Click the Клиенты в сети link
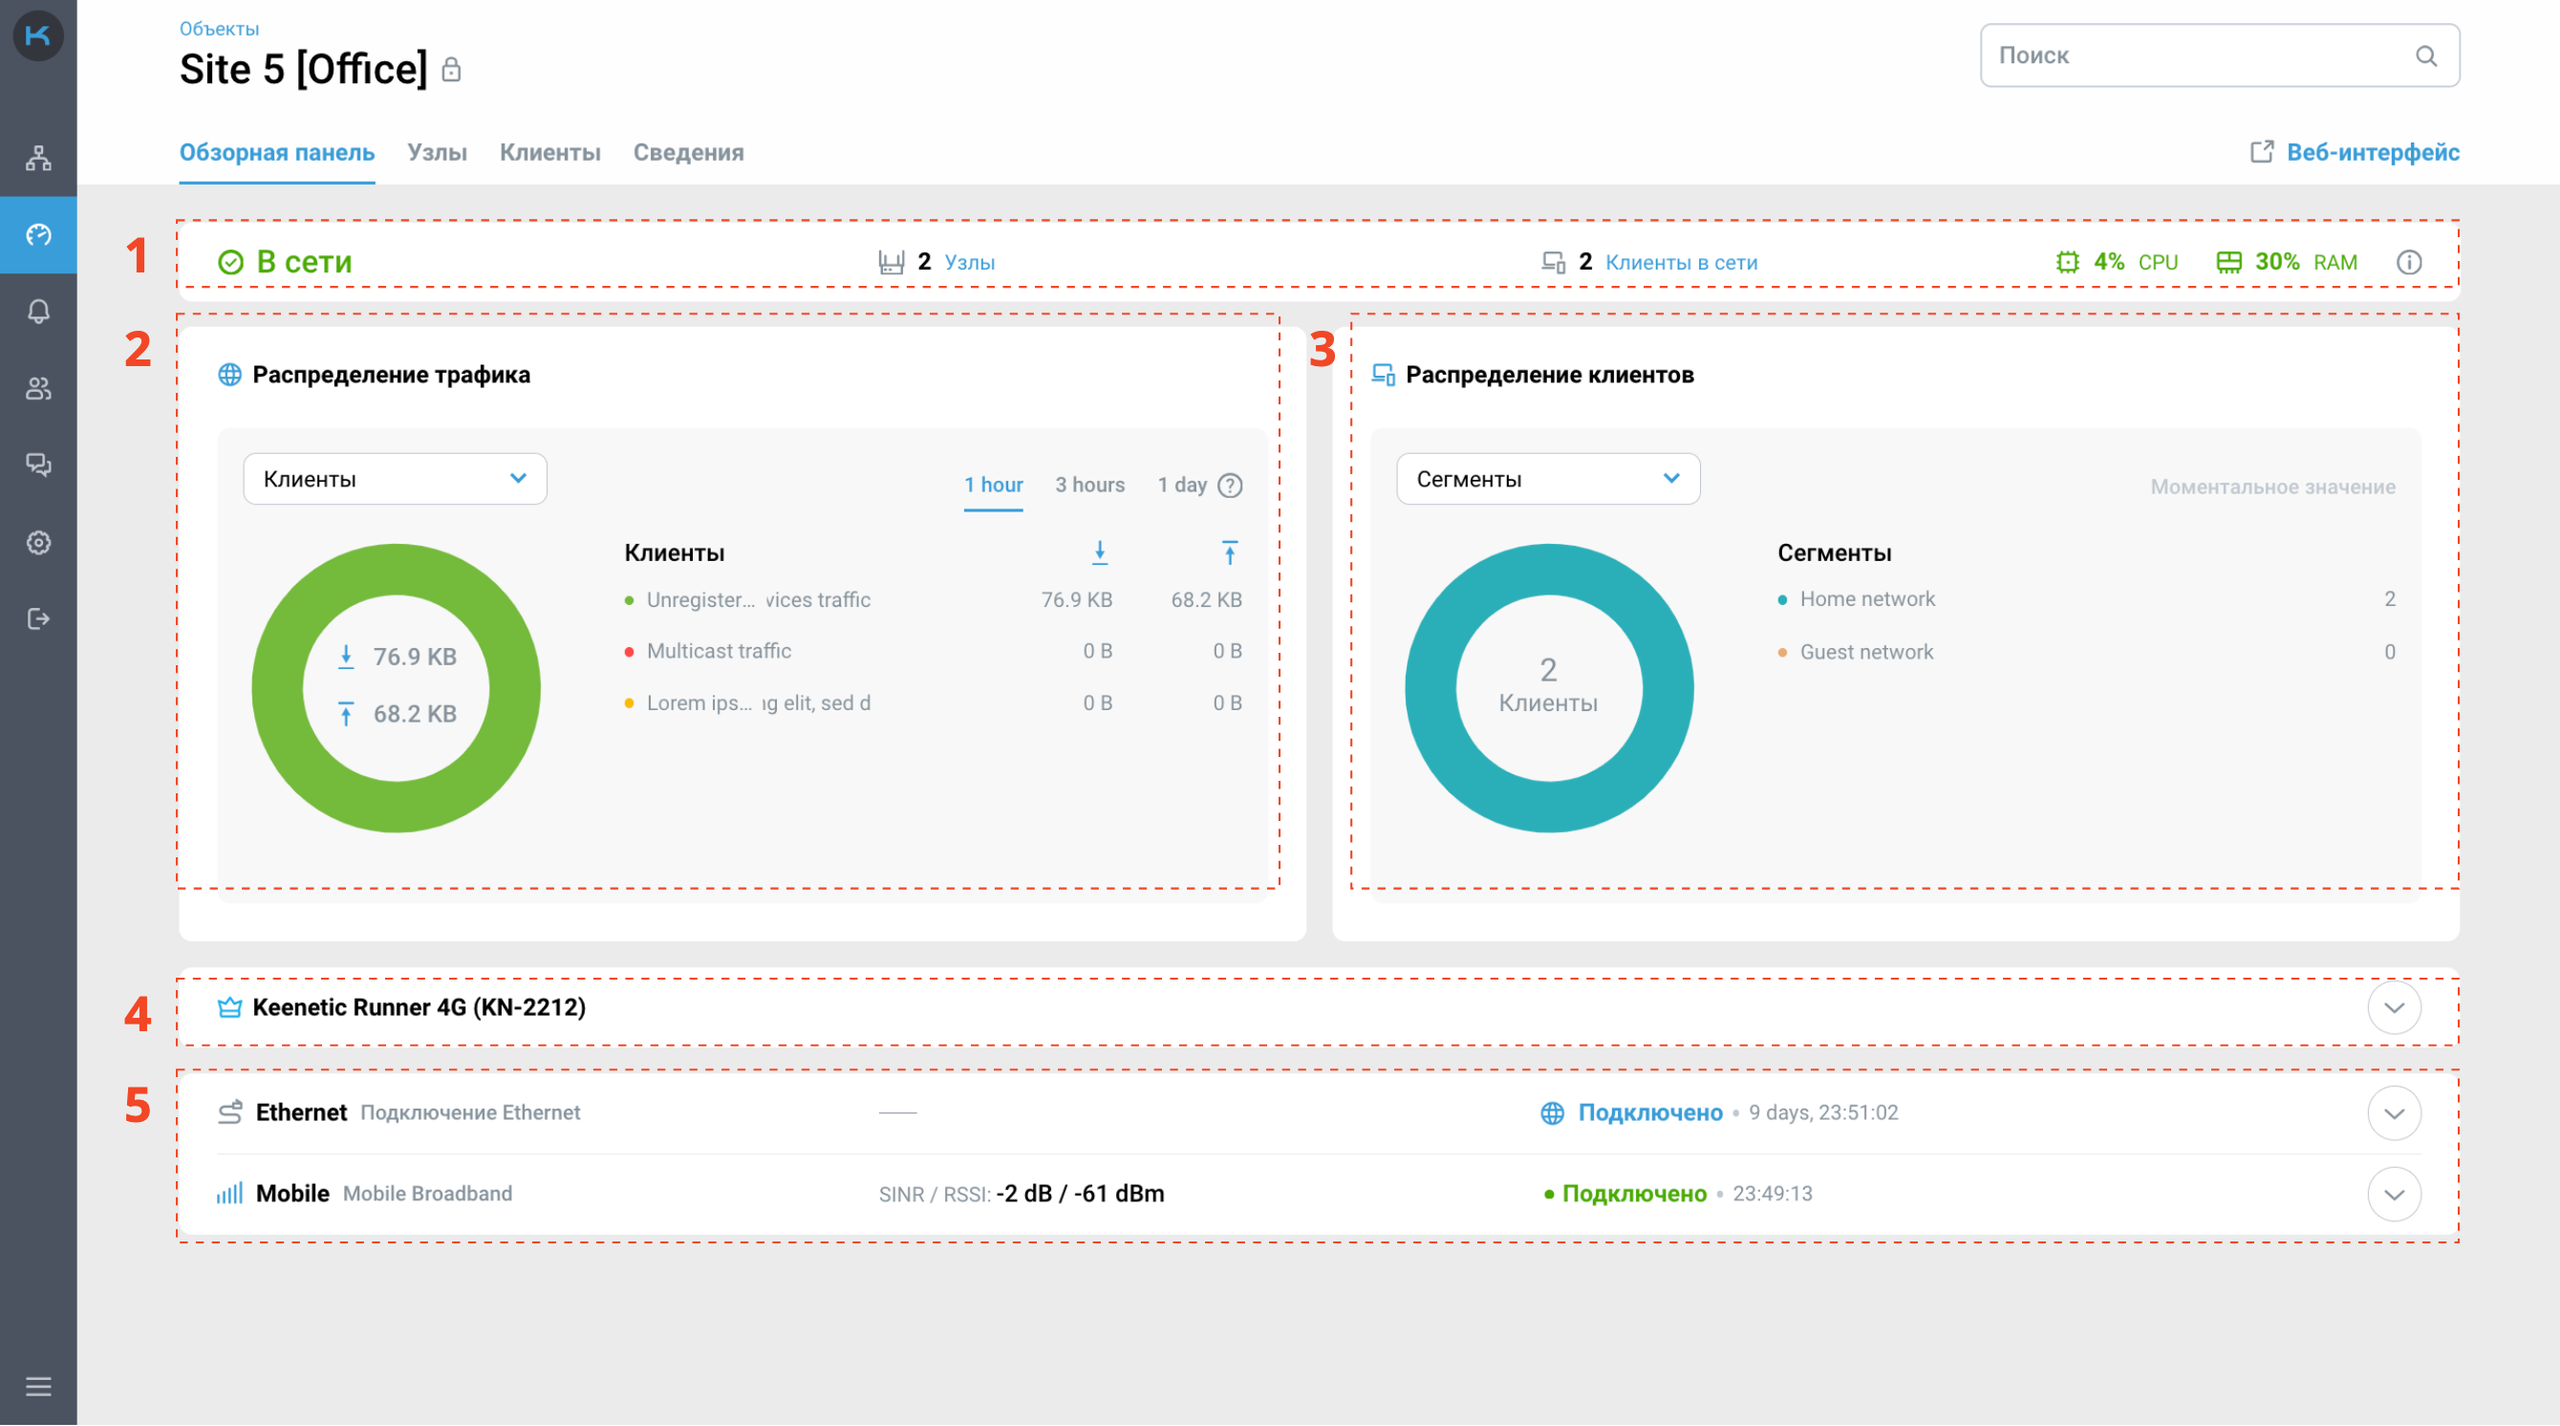 click(x=1681, y=262)
